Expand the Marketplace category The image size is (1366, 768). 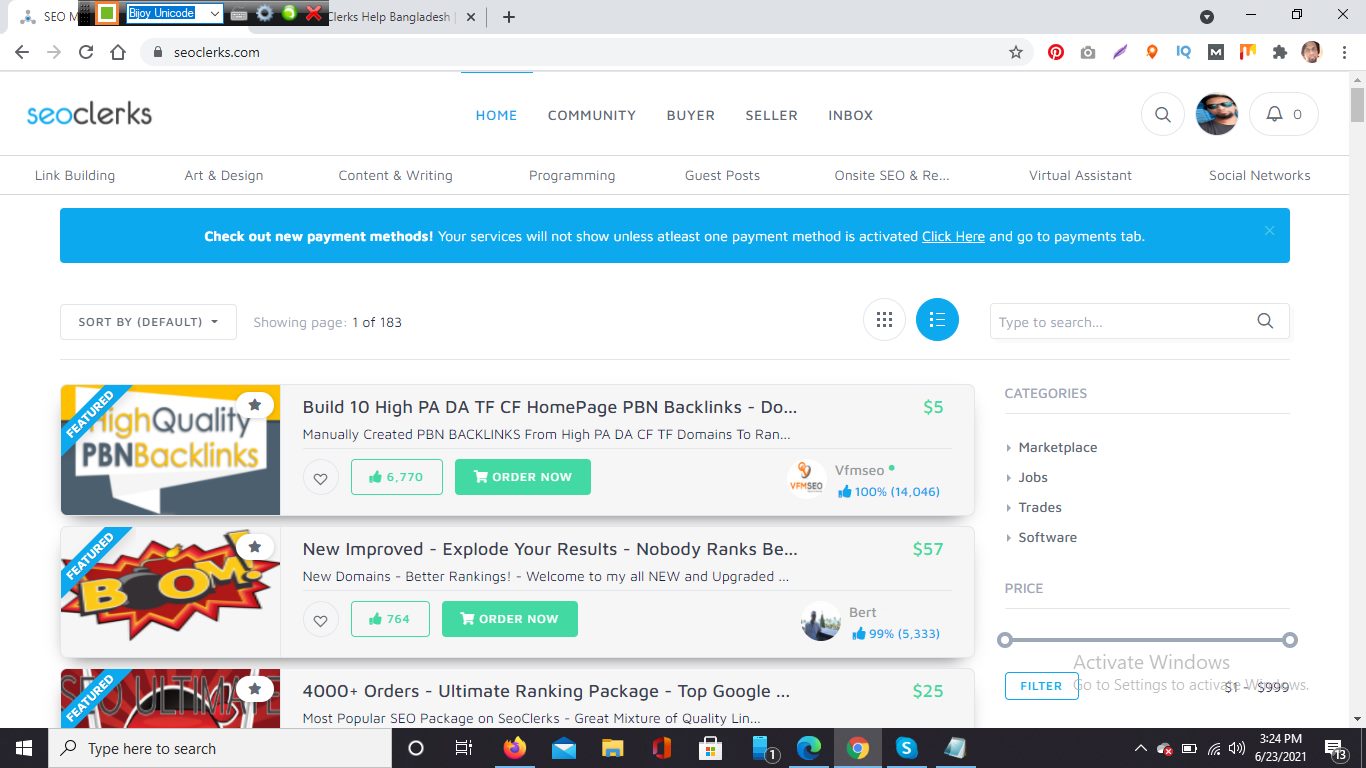(x=1057, y=447)
